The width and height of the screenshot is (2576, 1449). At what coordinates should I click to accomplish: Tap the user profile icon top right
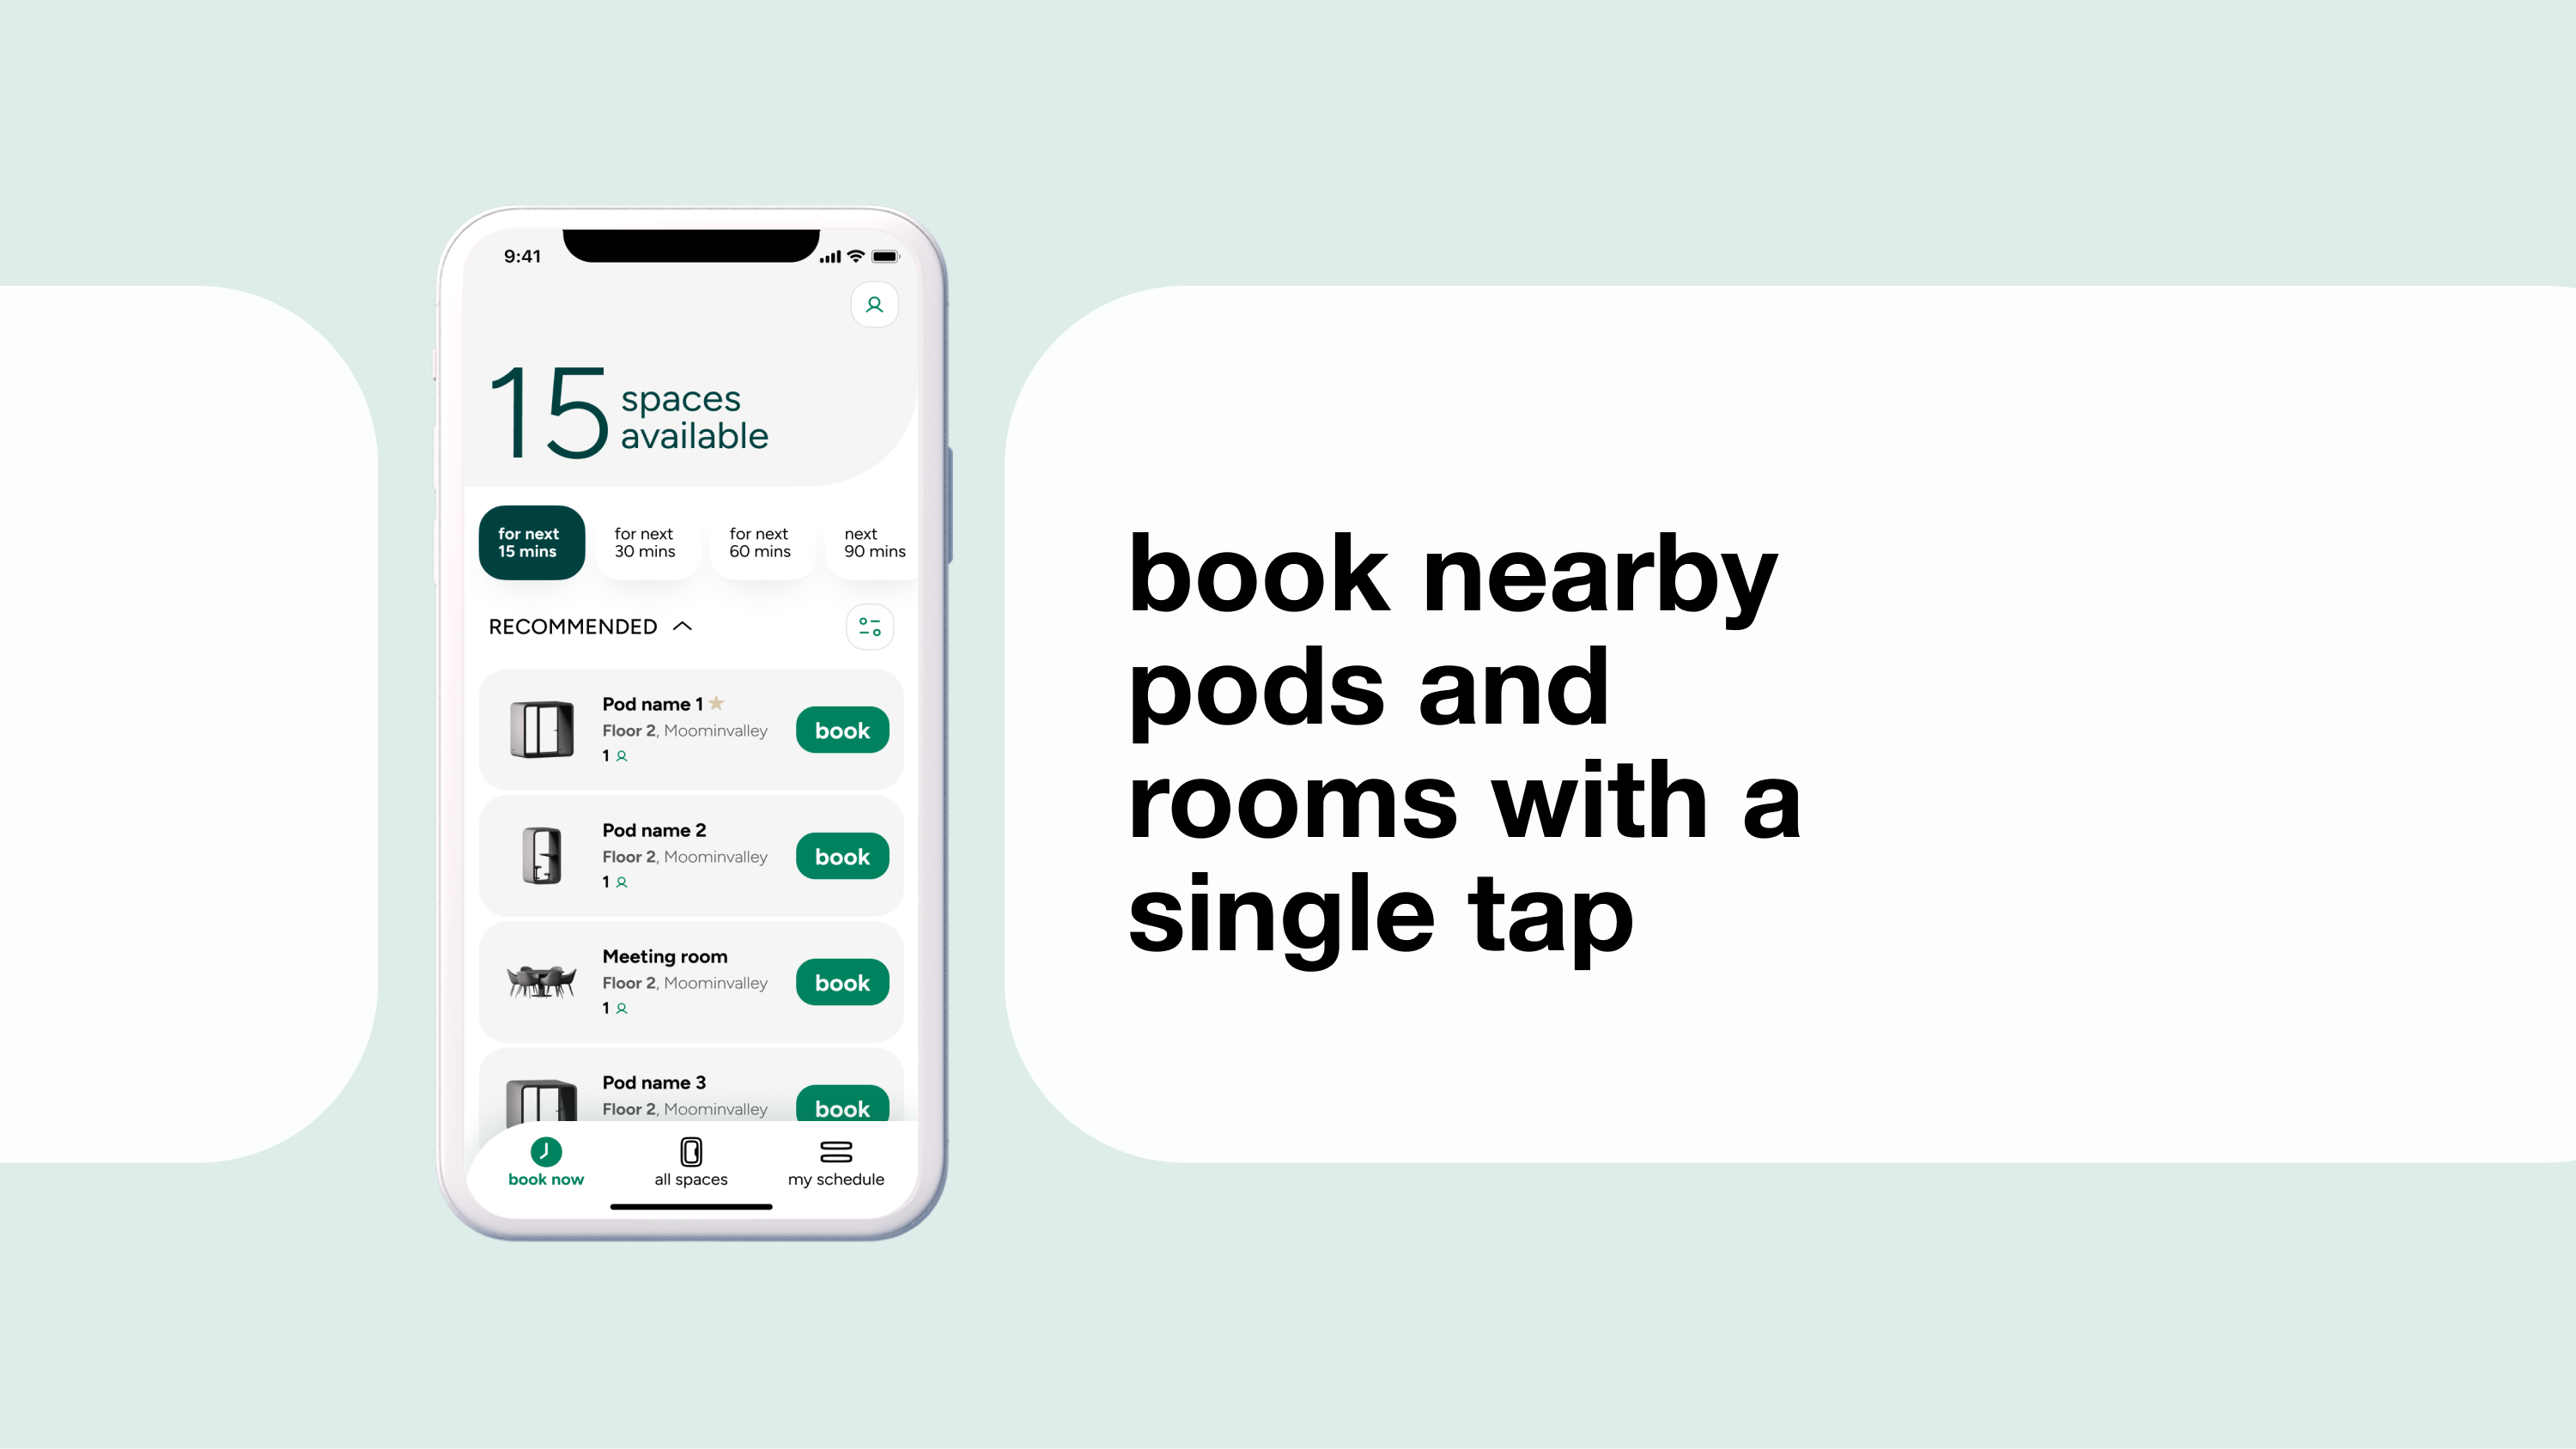pos(872,305)
